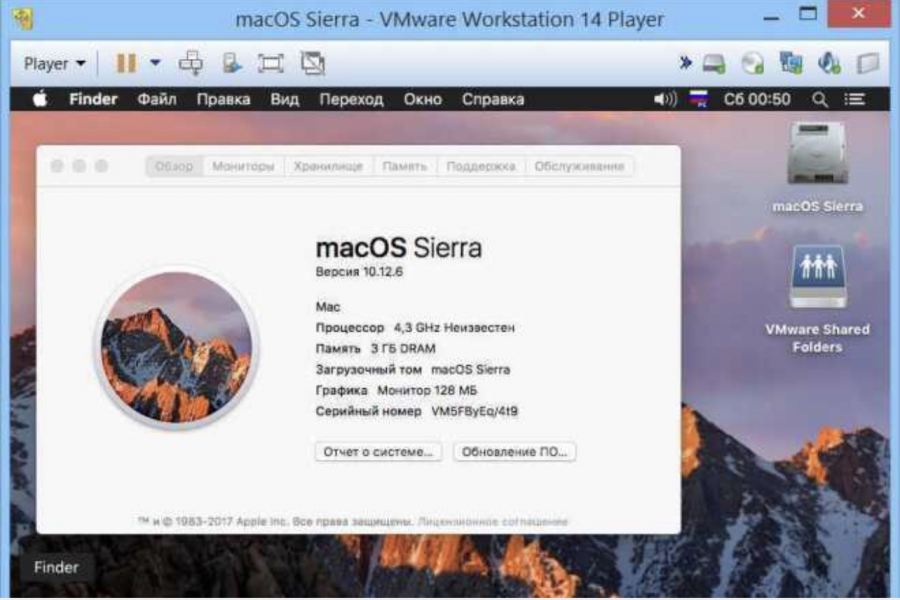Image resolution: width=900 pixels, height=600 pixels.
Task: Click the CD/DVD drive device icon
Action: coord(752,63)
